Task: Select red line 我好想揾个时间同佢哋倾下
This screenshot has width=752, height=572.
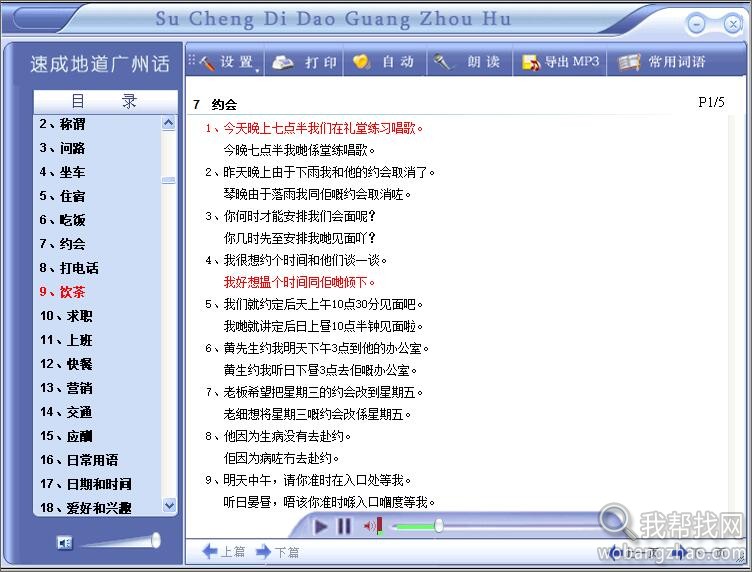Action: pyautogui.click(x=299, y=282)
